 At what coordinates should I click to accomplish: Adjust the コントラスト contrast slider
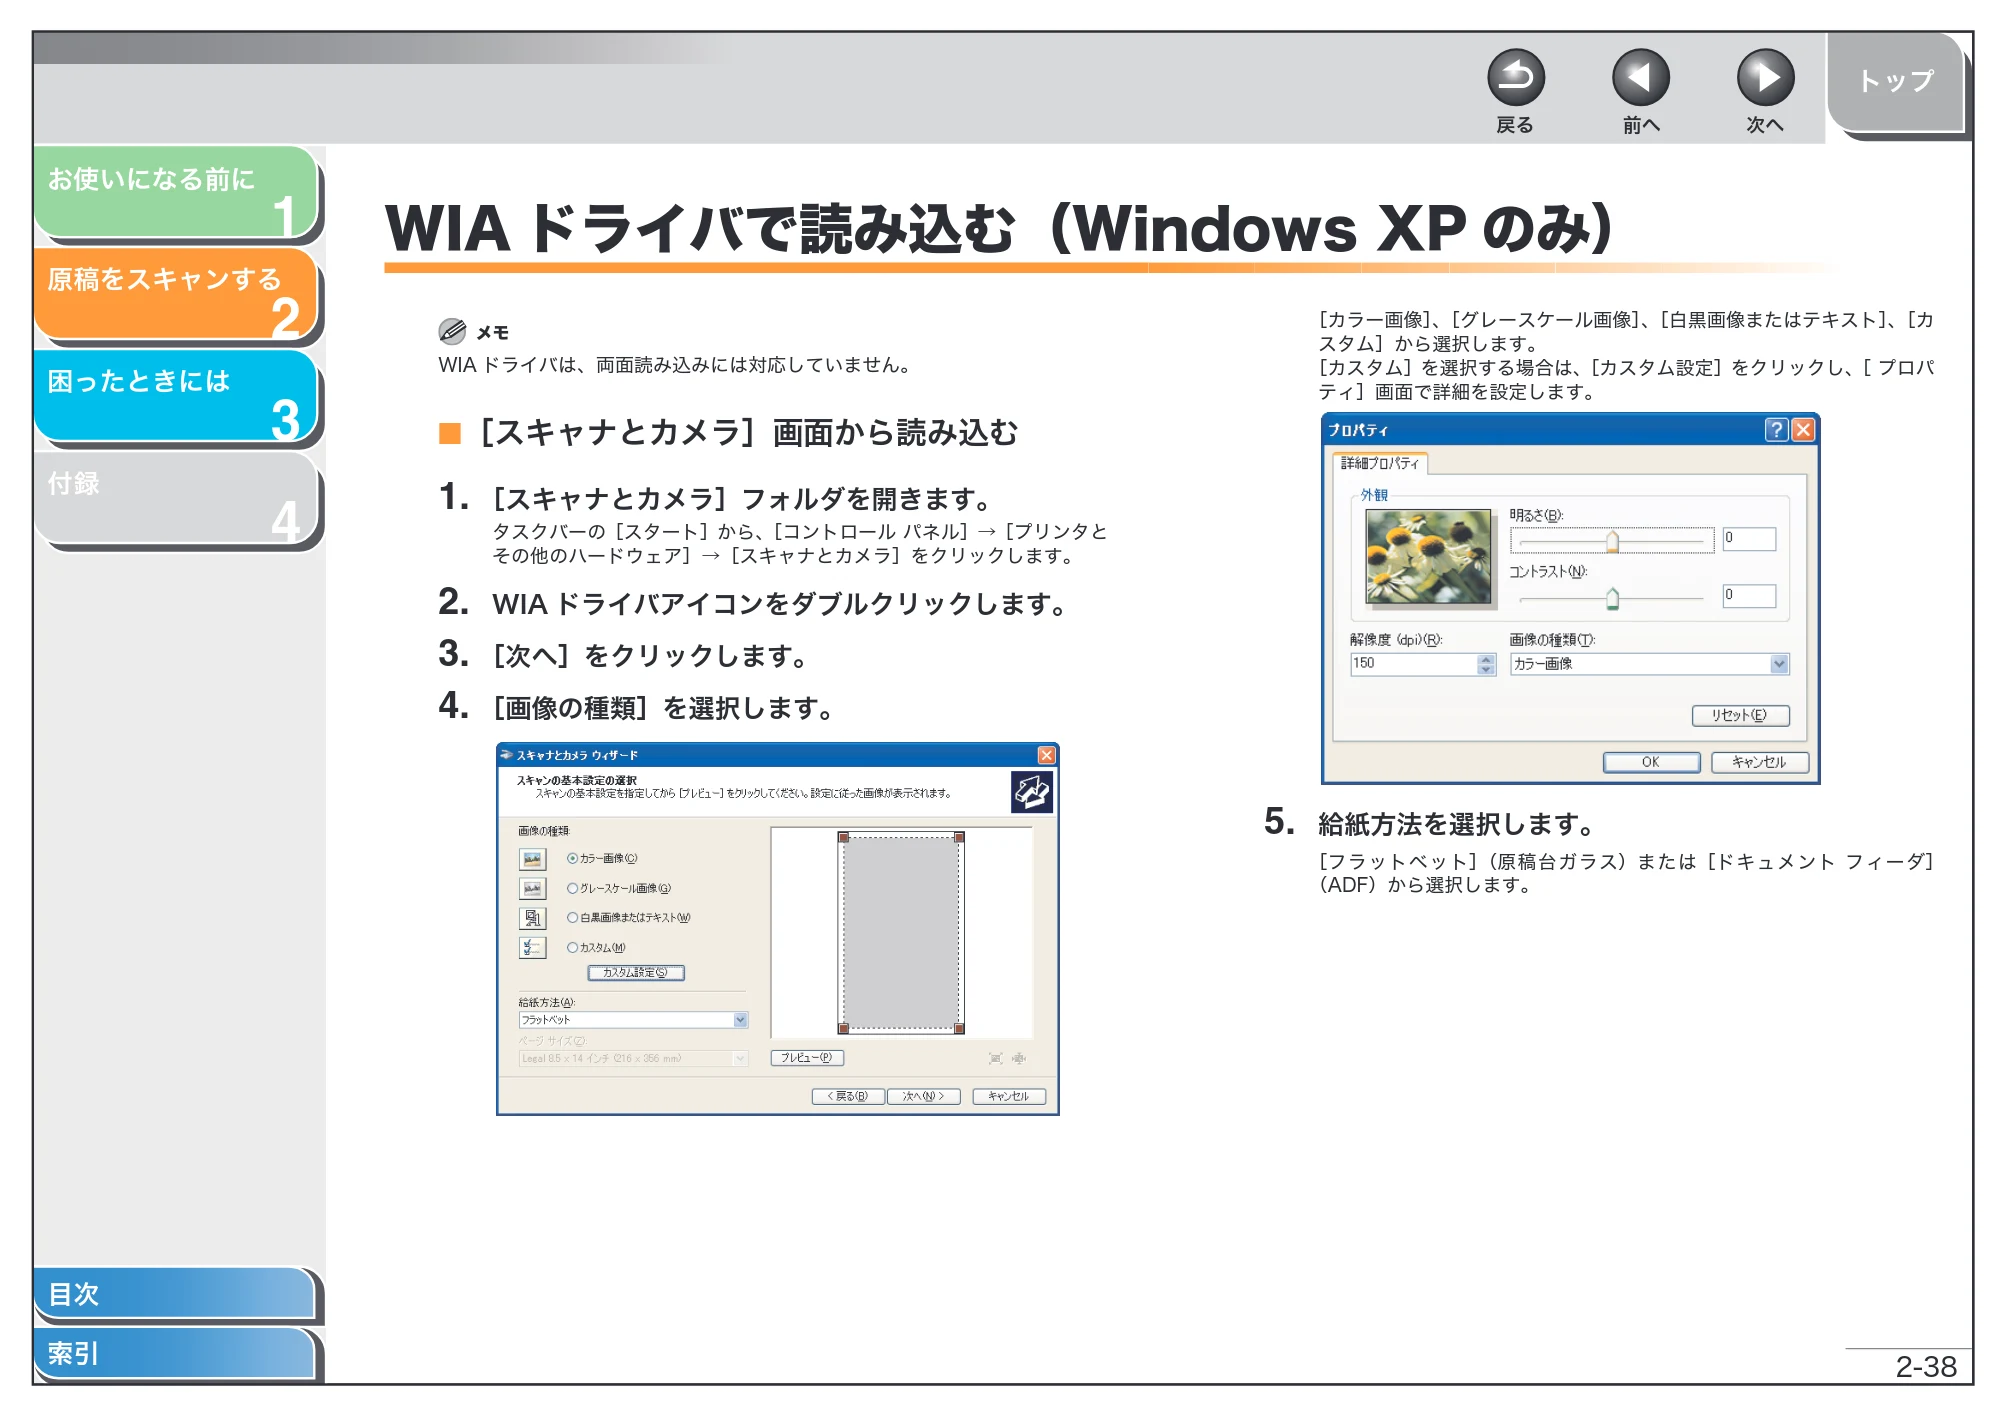coord(1611,598)
